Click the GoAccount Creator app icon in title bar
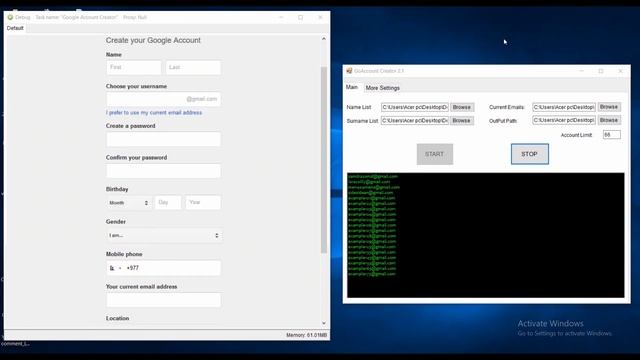The height and width of the screenshot is (360, 640). (x=349, y=71)
